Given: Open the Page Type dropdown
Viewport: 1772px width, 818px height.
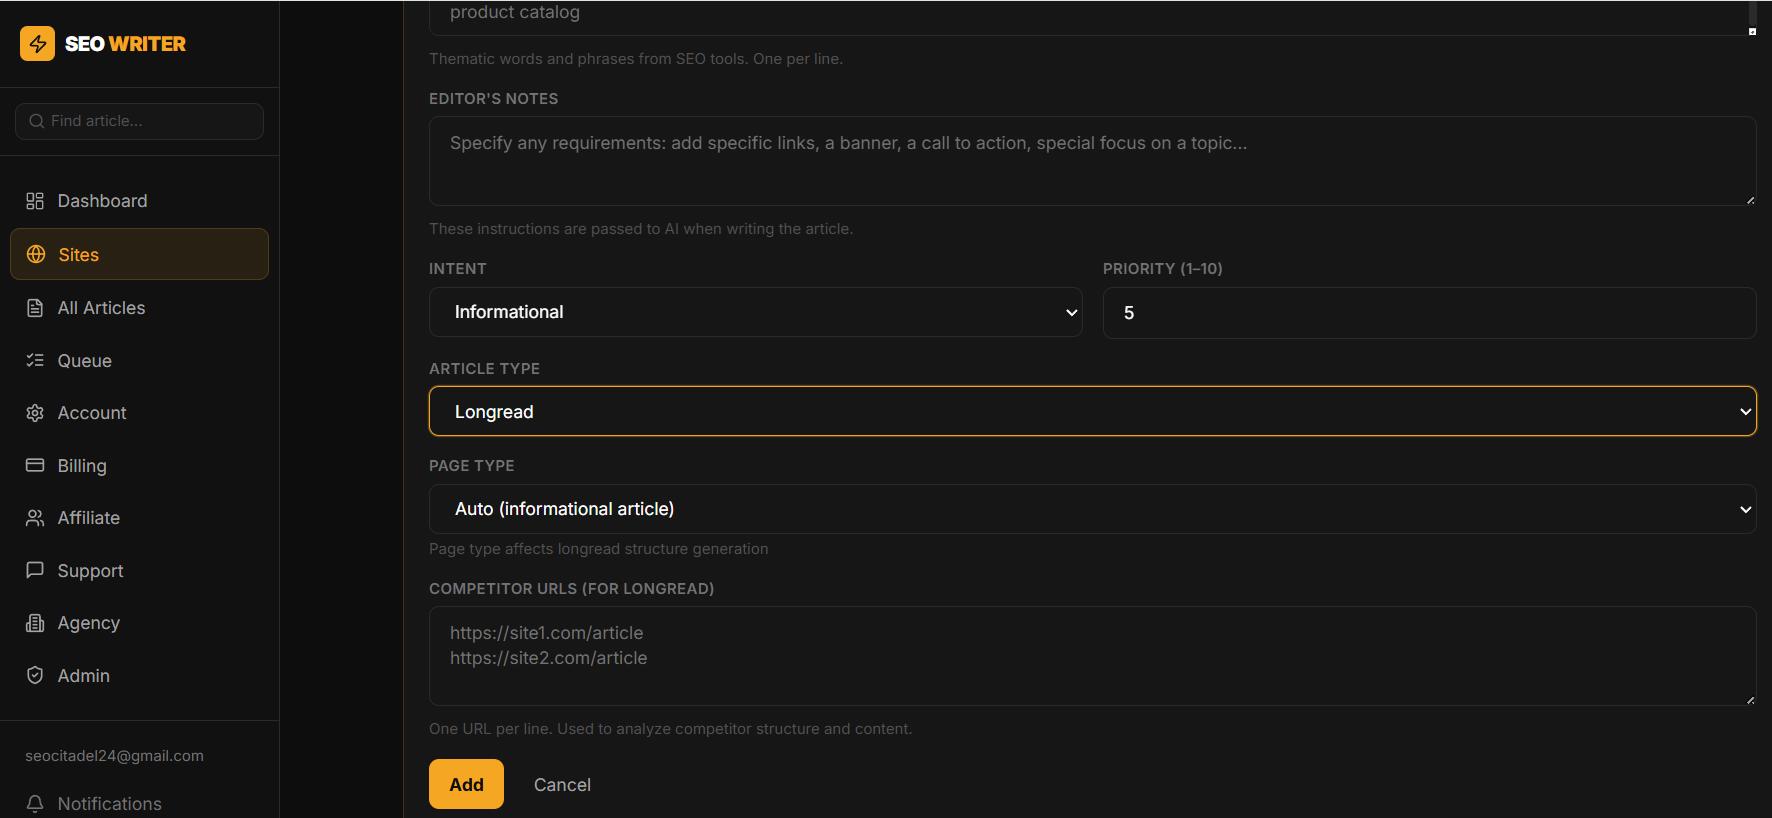Looking at the screenshot, I should [1092, 509].
